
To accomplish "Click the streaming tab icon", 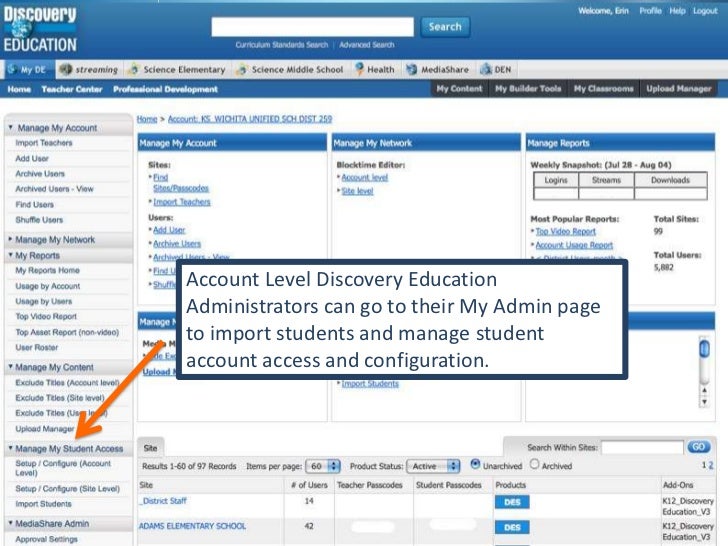I will point(66,69).
